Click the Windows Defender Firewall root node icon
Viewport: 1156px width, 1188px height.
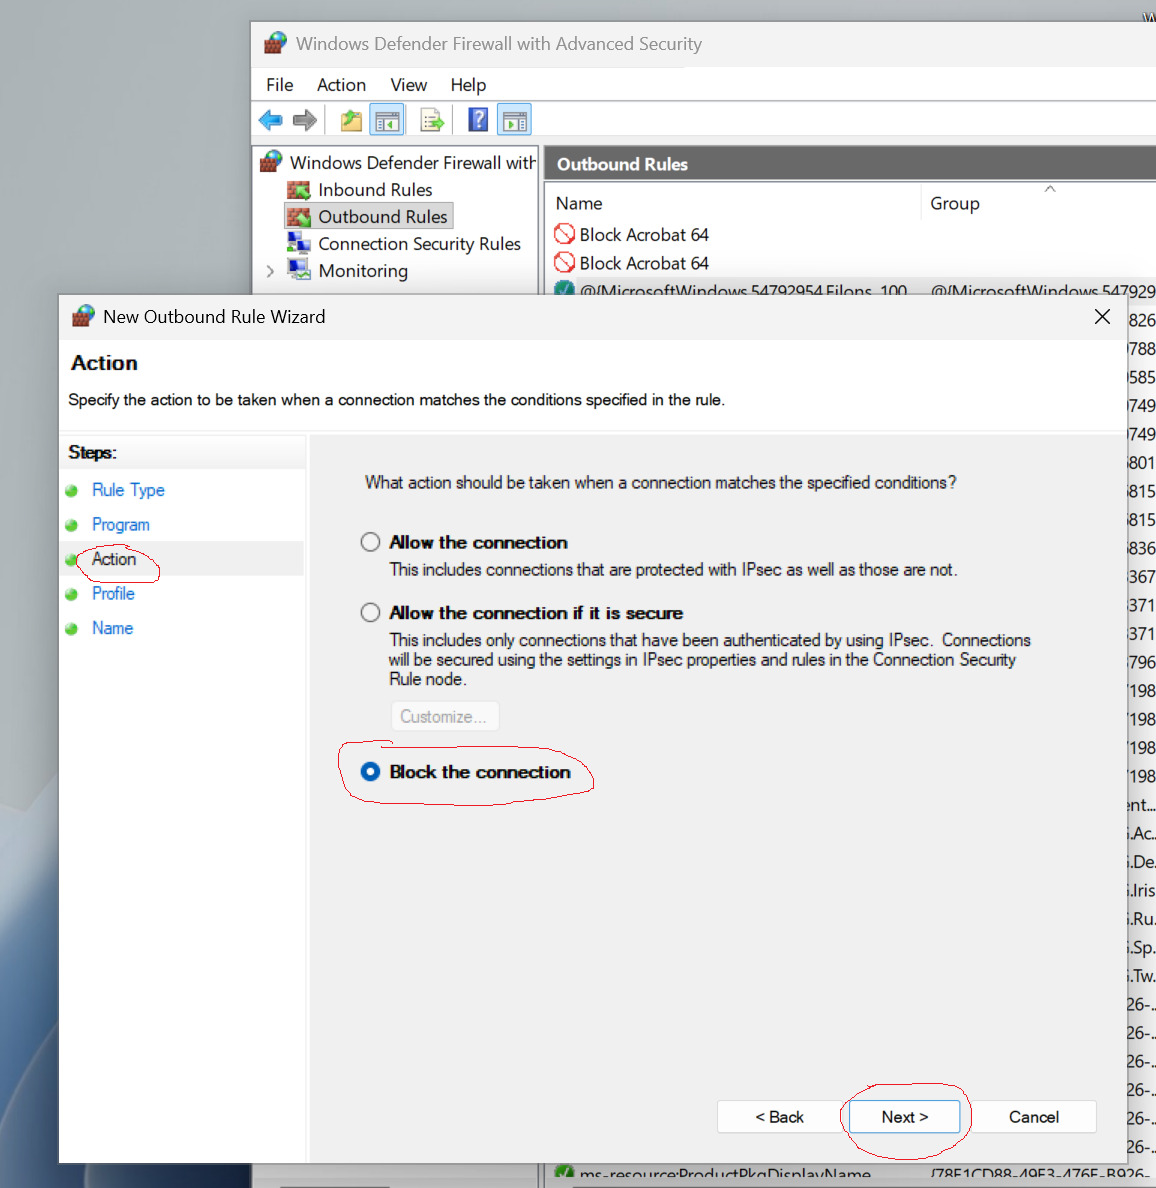(271, 161)
